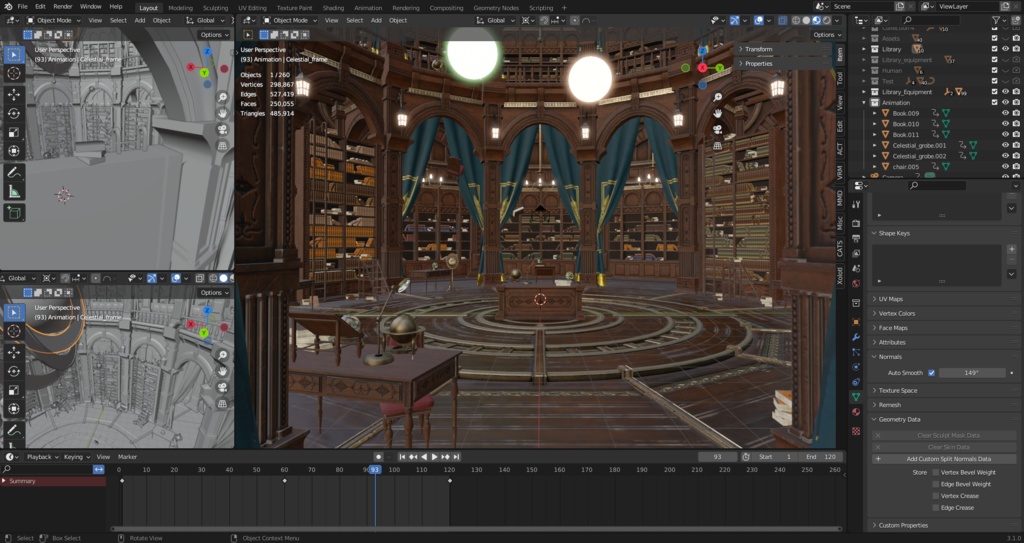Switch to the Sculpting workspace tab

tap(216, 7)
